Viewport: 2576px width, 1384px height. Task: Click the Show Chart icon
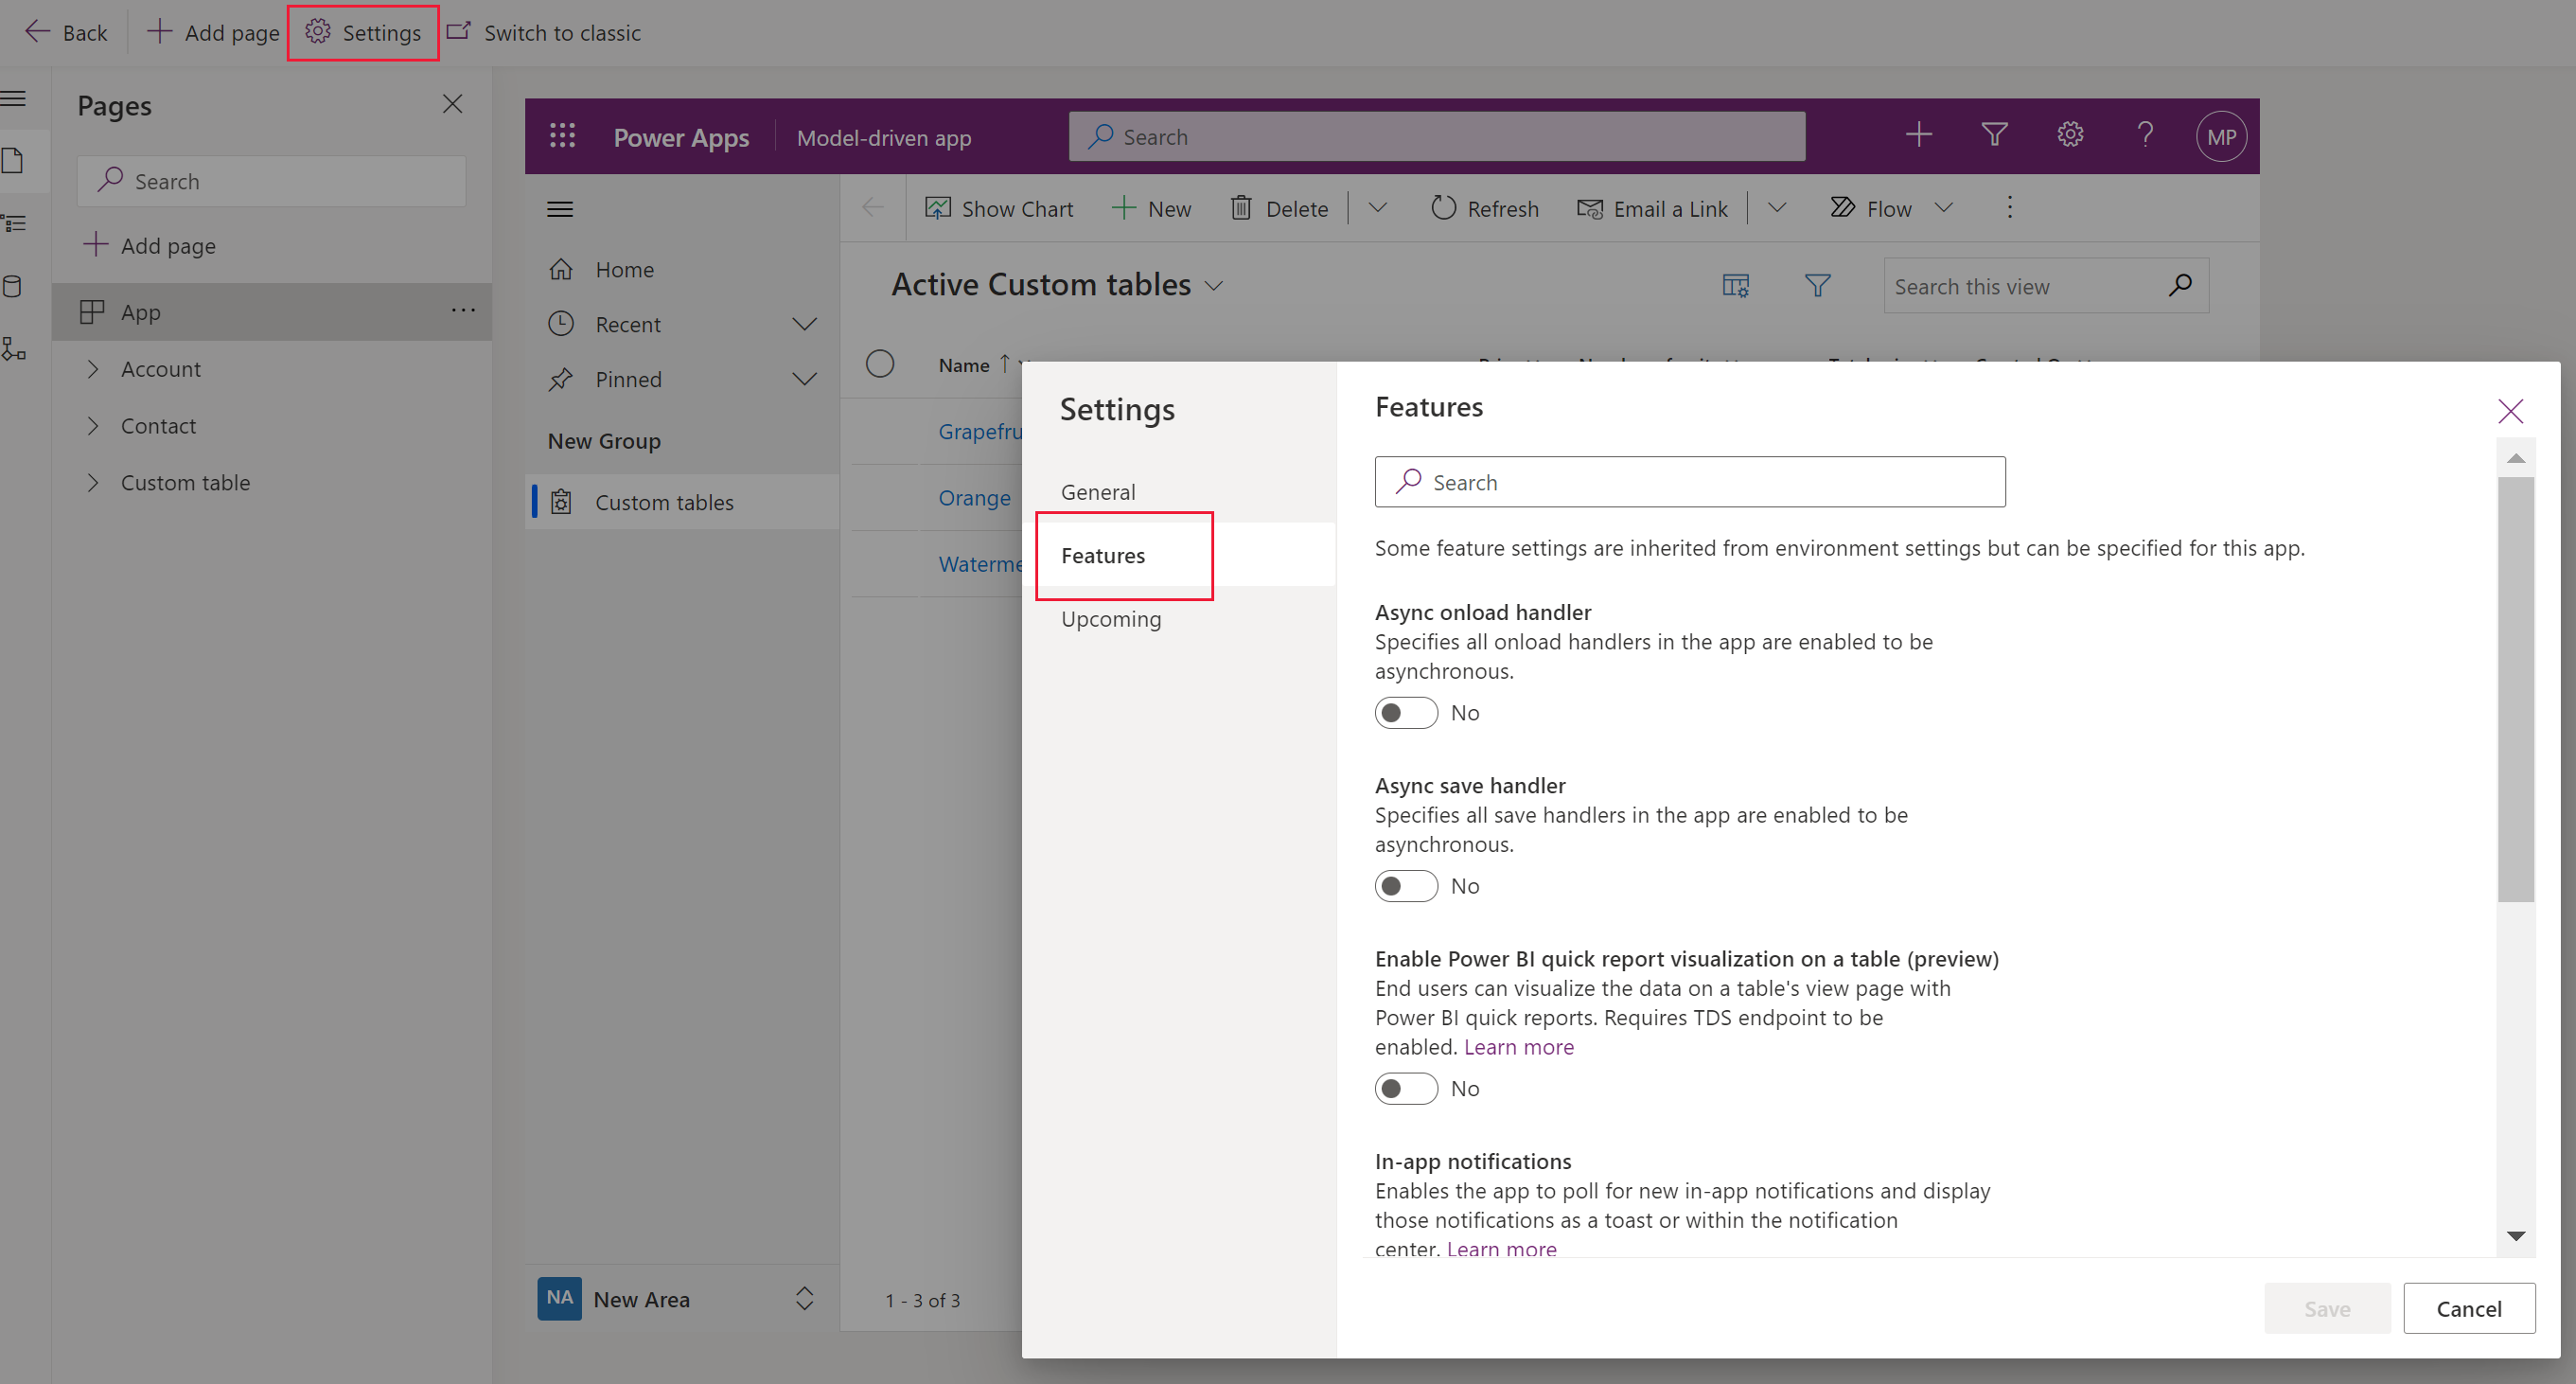[x=937, y=206]
